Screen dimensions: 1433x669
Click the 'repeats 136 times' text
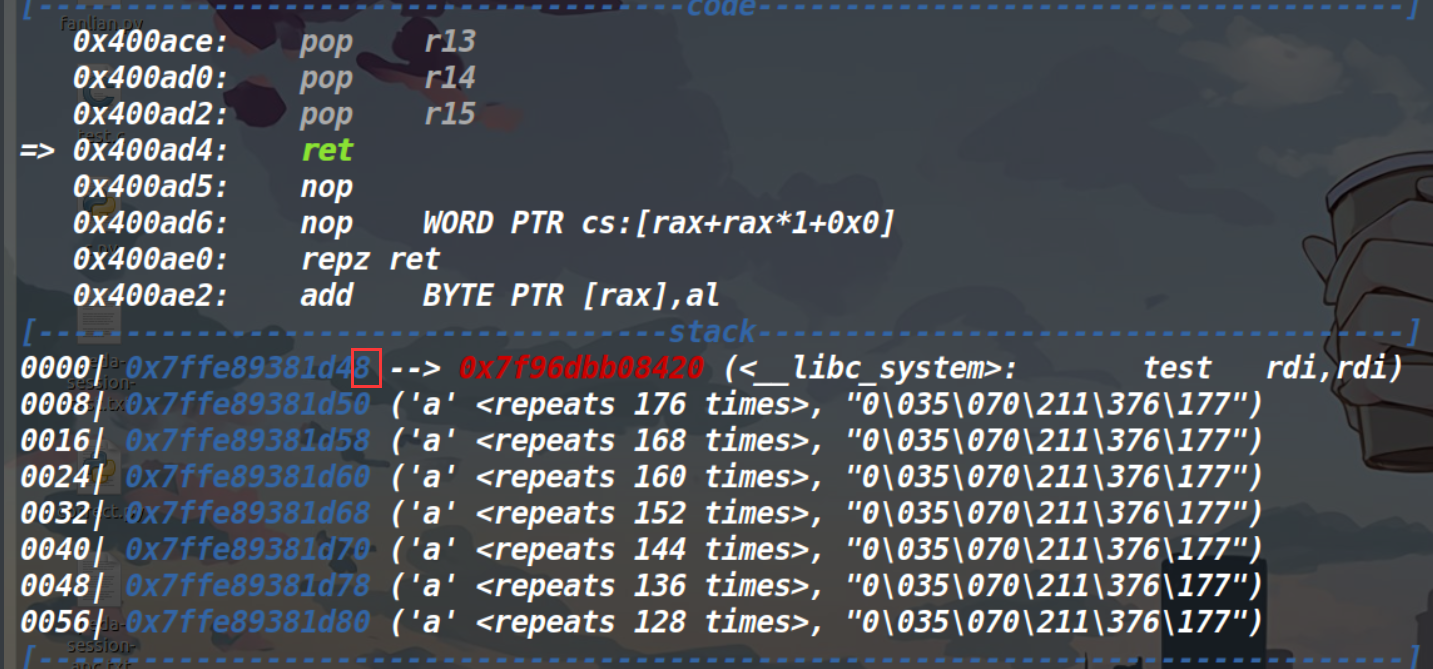pos(650,586)
